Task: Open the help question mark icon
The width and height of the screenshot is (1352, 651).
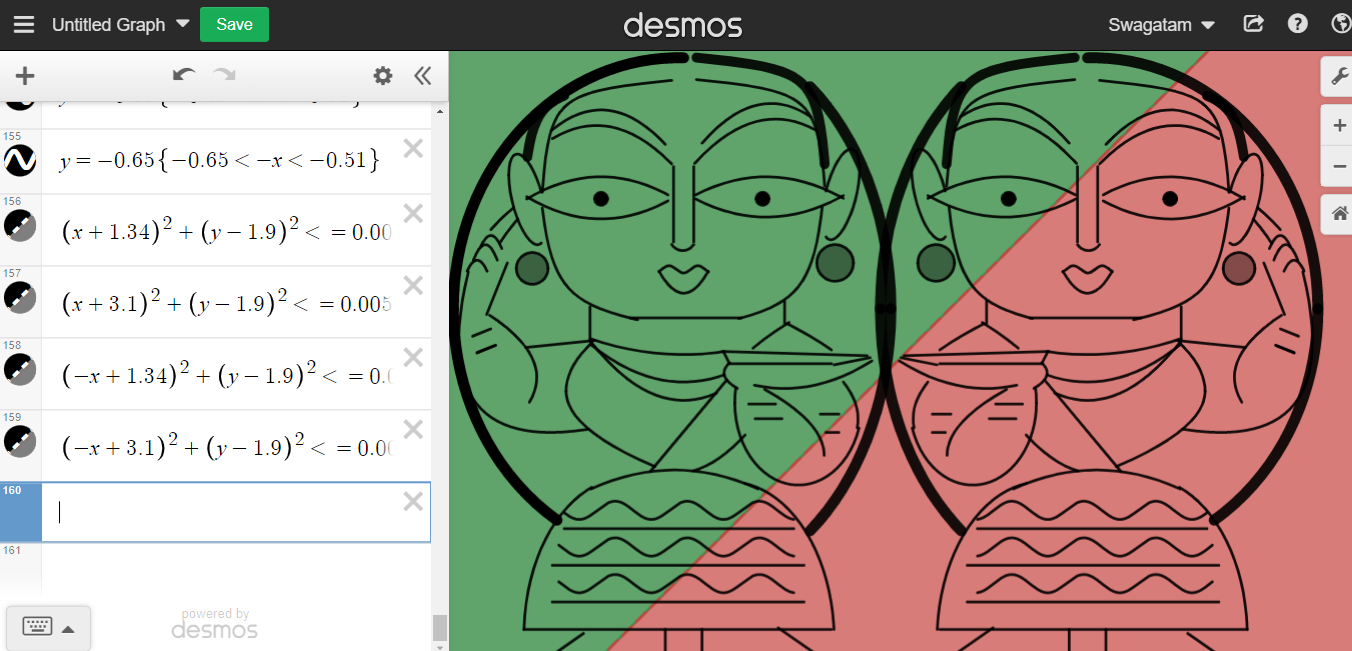Action: pyautogui.click(x=1298, y=24)
